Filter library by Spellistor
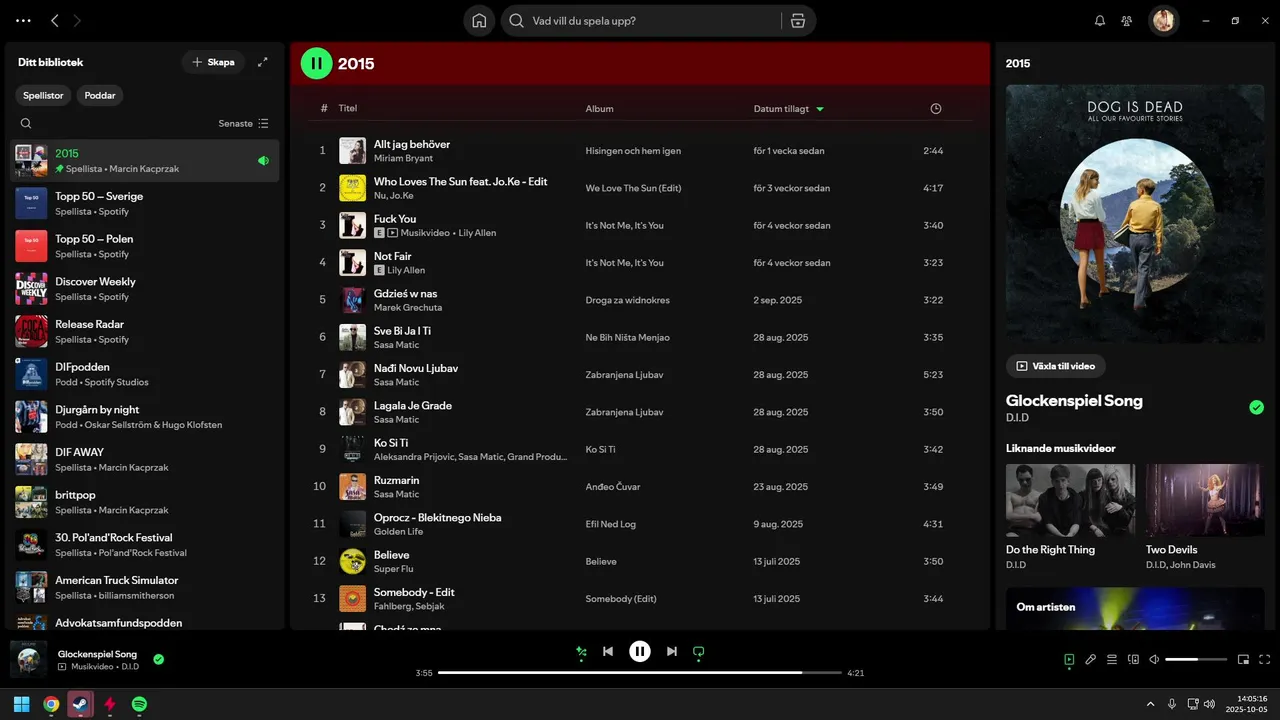The height and width of the screenshot is (720, 1280). pos(44,95)
